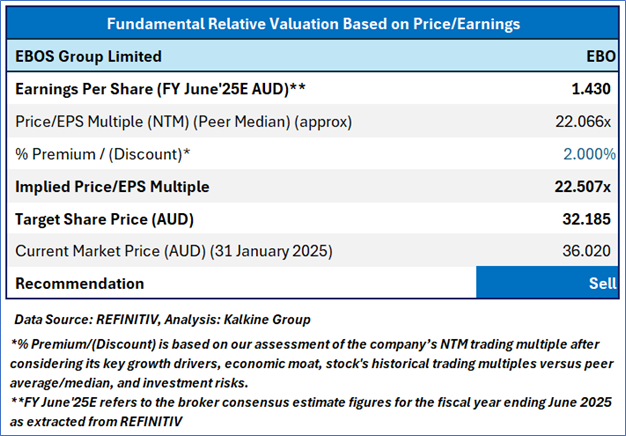Select the EBOS Group Limited company name
This screenshot has width=626, height=436.
[x=88, y=56]
